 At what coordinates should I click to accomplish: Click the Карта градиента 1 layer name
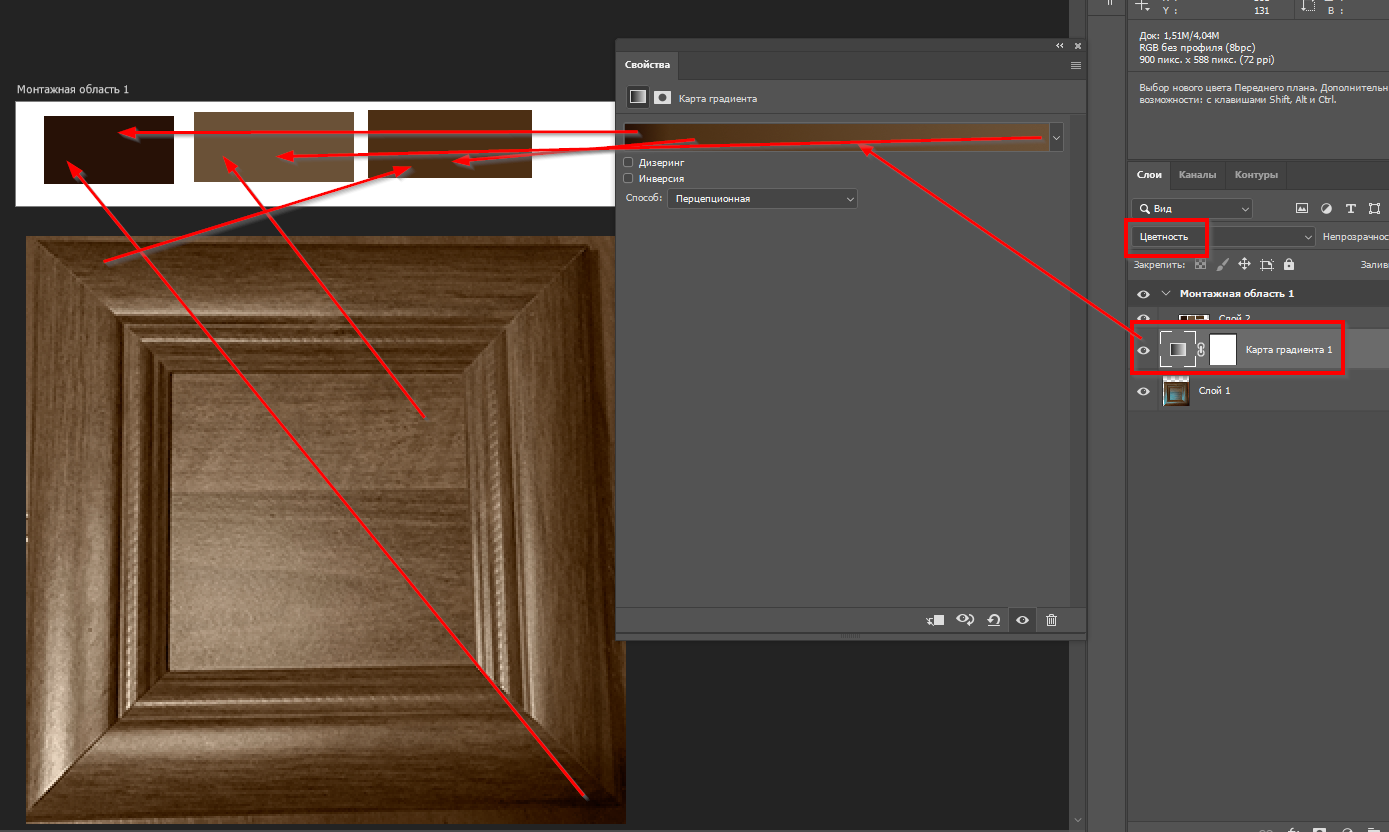click(x=1288, y=350)
